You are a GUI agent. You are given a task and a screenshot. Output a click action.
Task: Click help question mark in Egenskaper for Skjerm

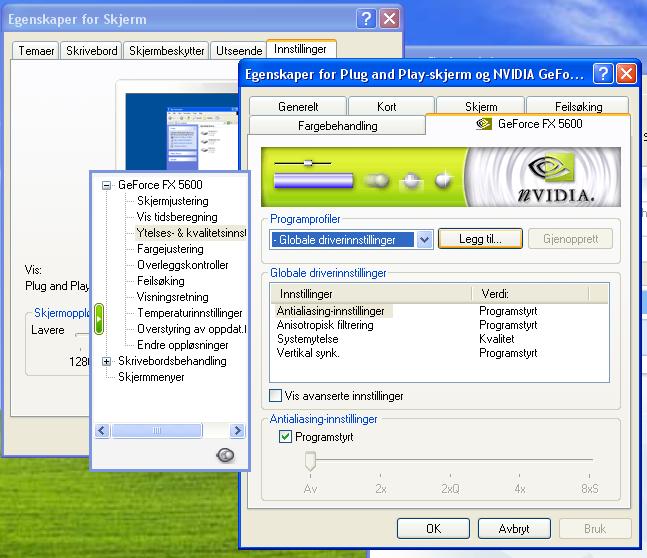pos(366,19)
